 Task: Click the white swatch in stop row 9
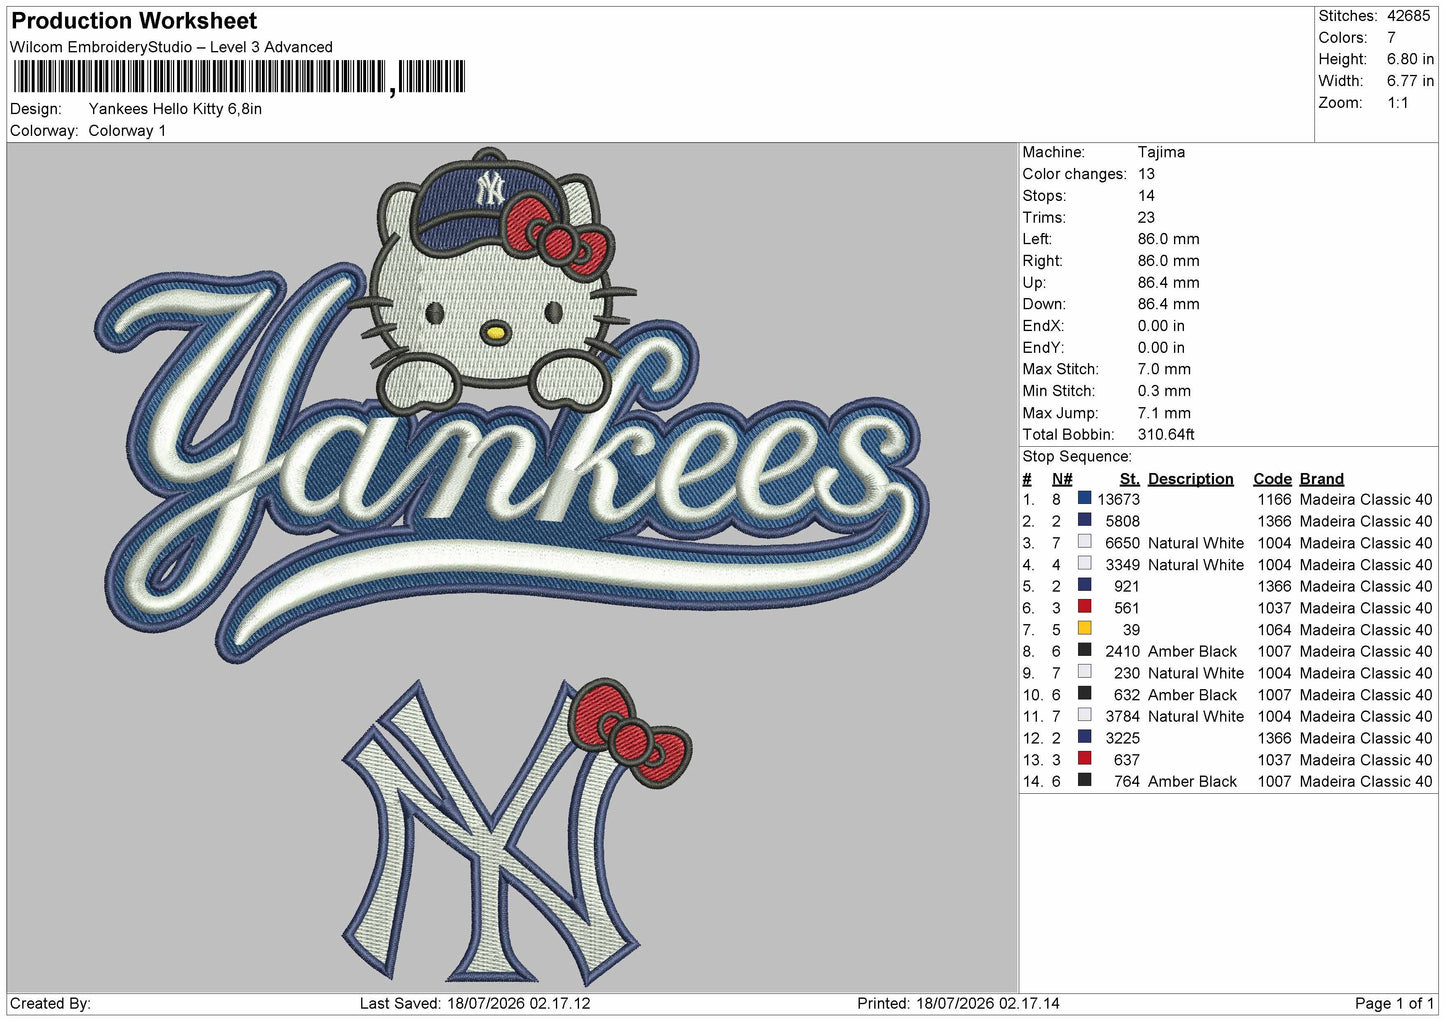(x=1084, y=671)
